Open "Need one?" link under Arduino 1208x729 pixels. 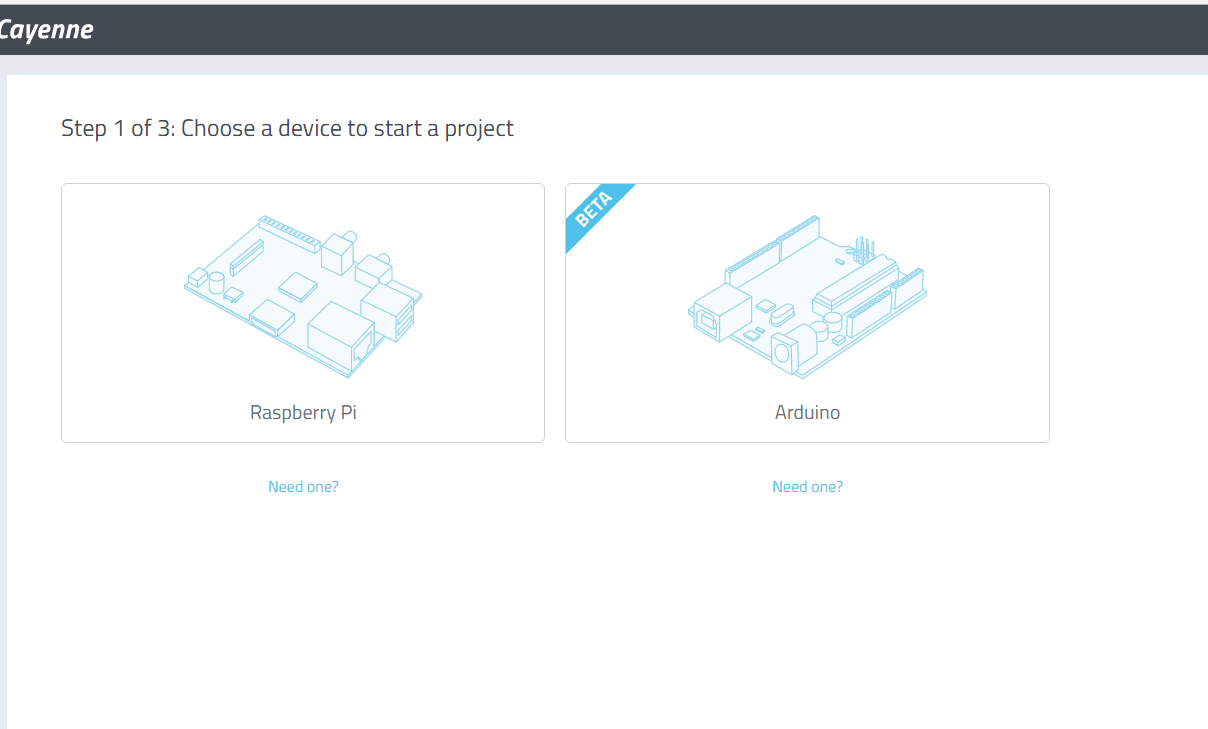click(x=807, y=487)
